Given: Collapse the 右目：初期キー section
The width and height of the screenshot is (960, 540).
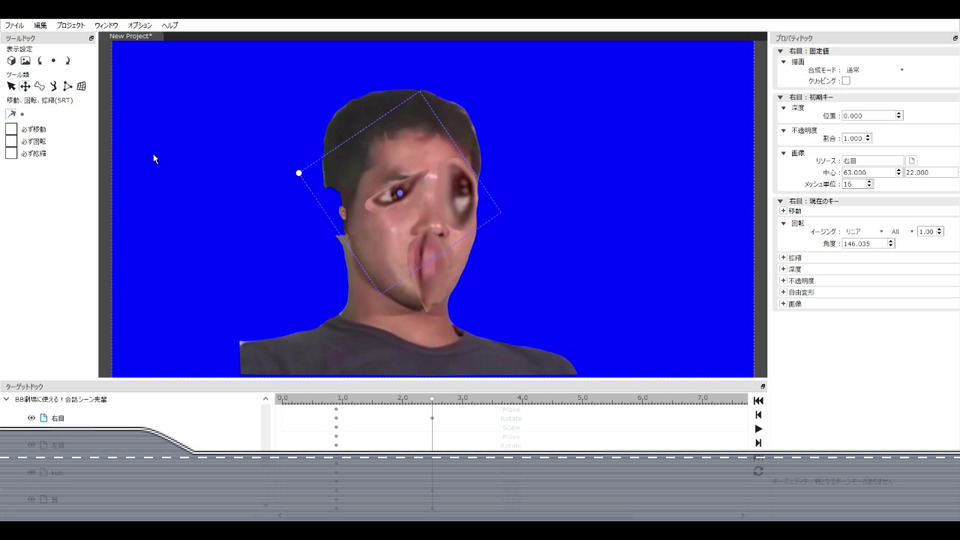Looking at the screenshot, I should (780, 97).
